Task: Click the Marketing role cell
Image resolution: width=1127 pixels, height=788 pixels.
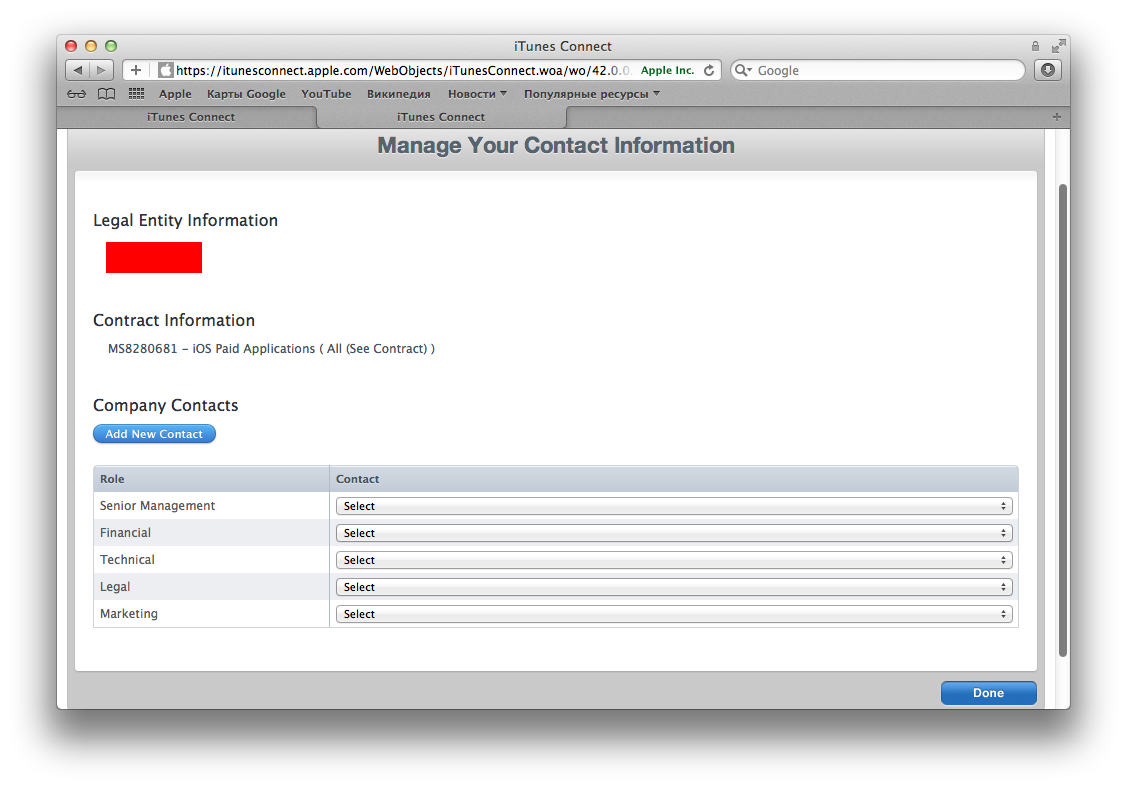Action: click(x=211, y=613)
